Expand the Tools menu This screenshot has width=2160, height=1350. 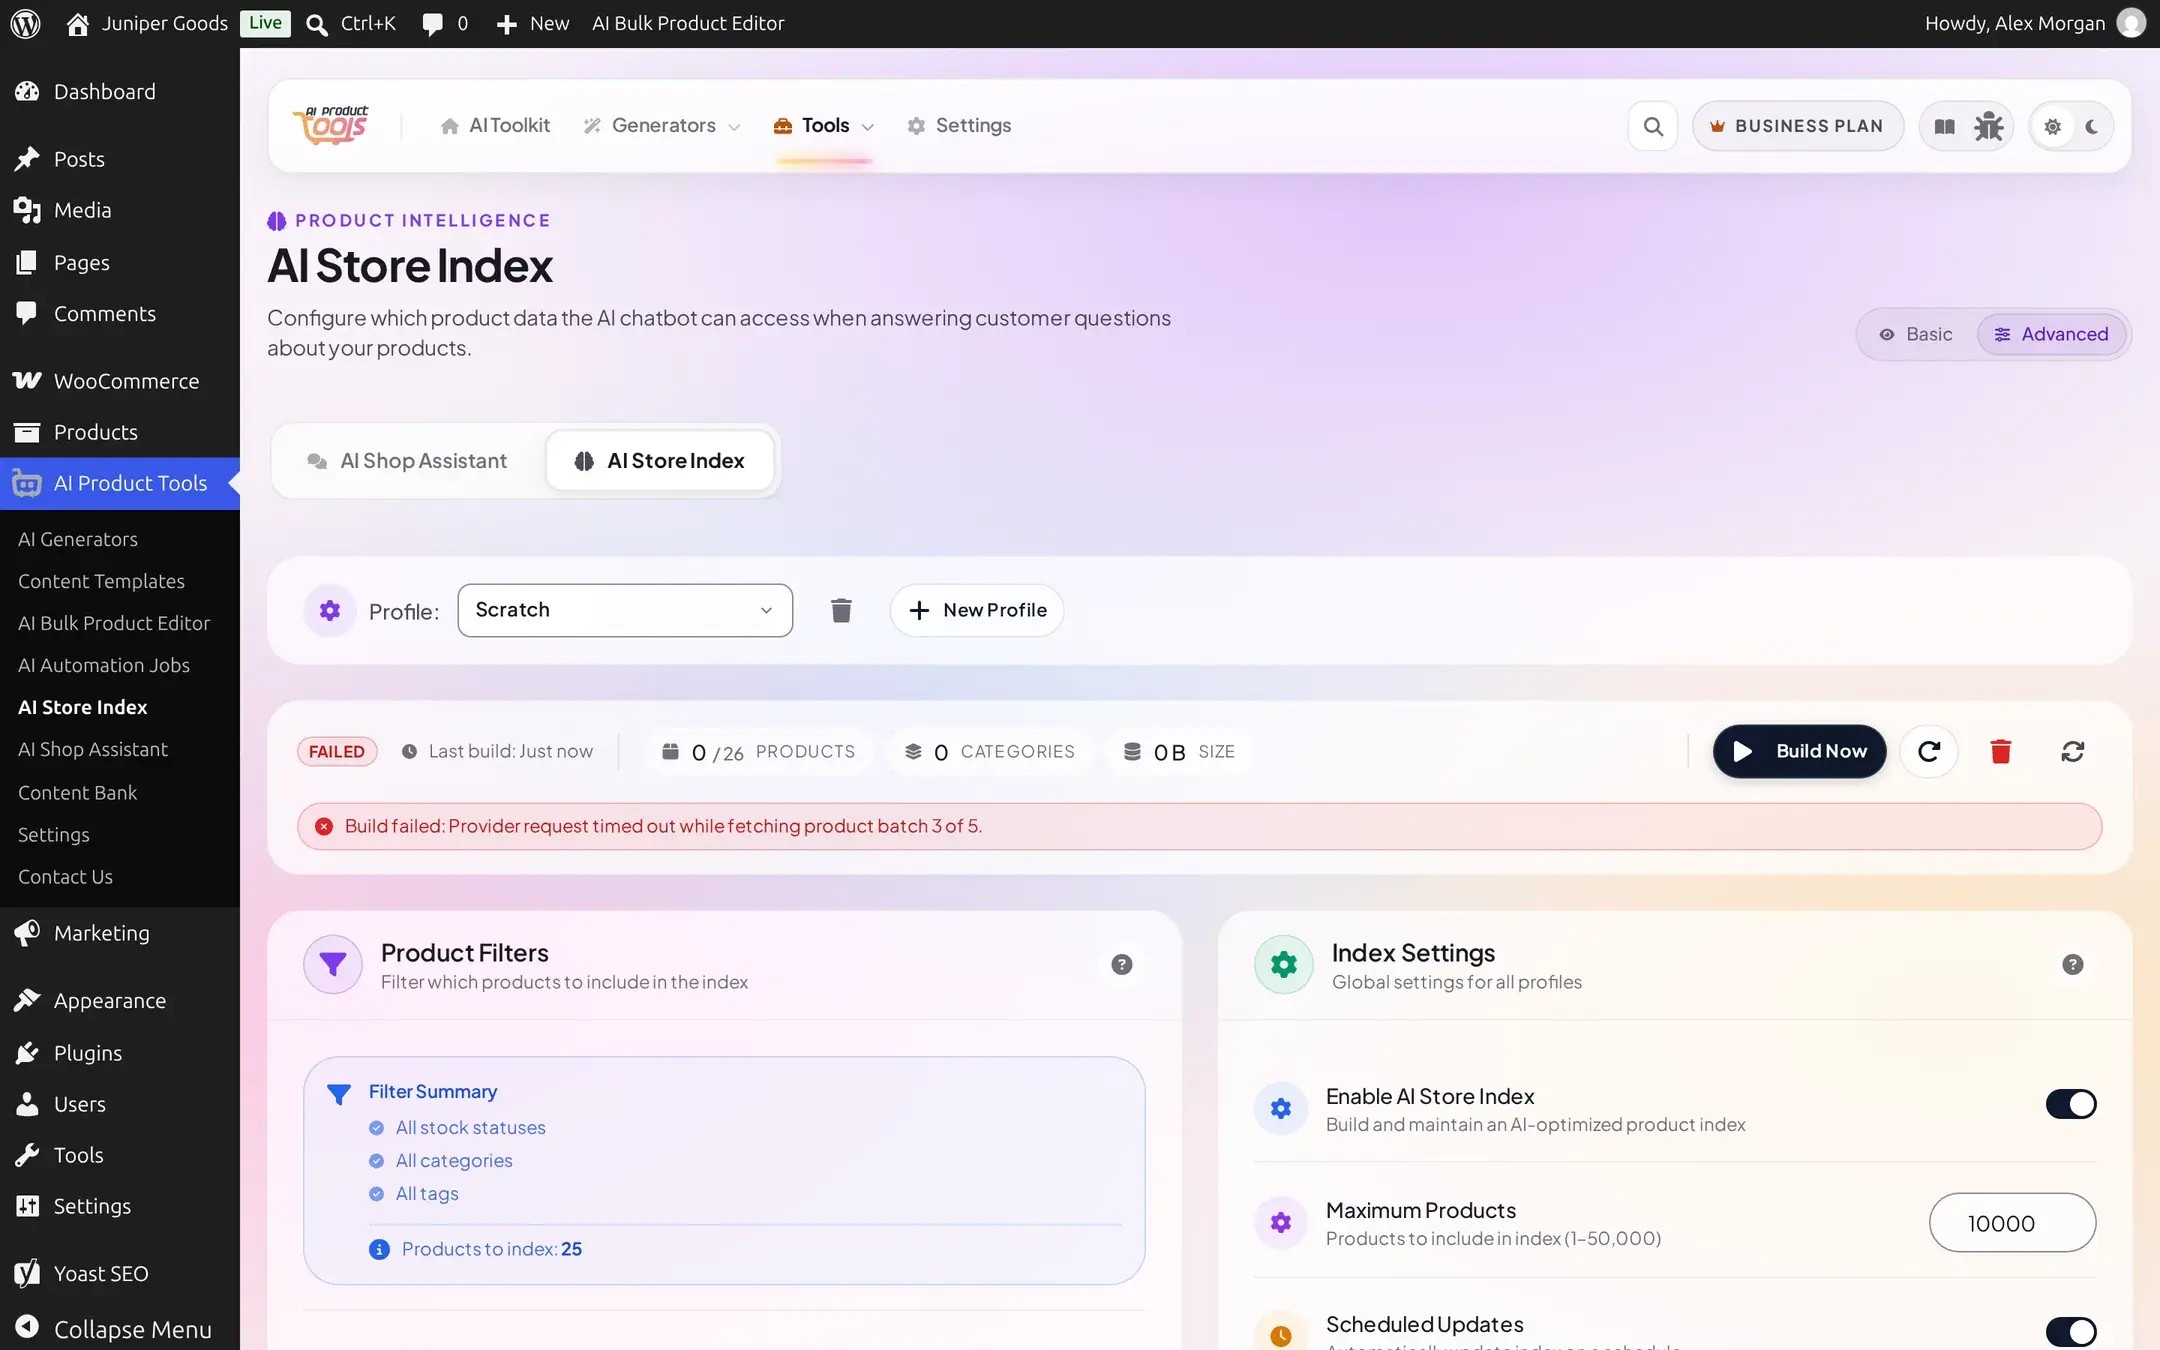pyautogui.click(x=824, y=126)
